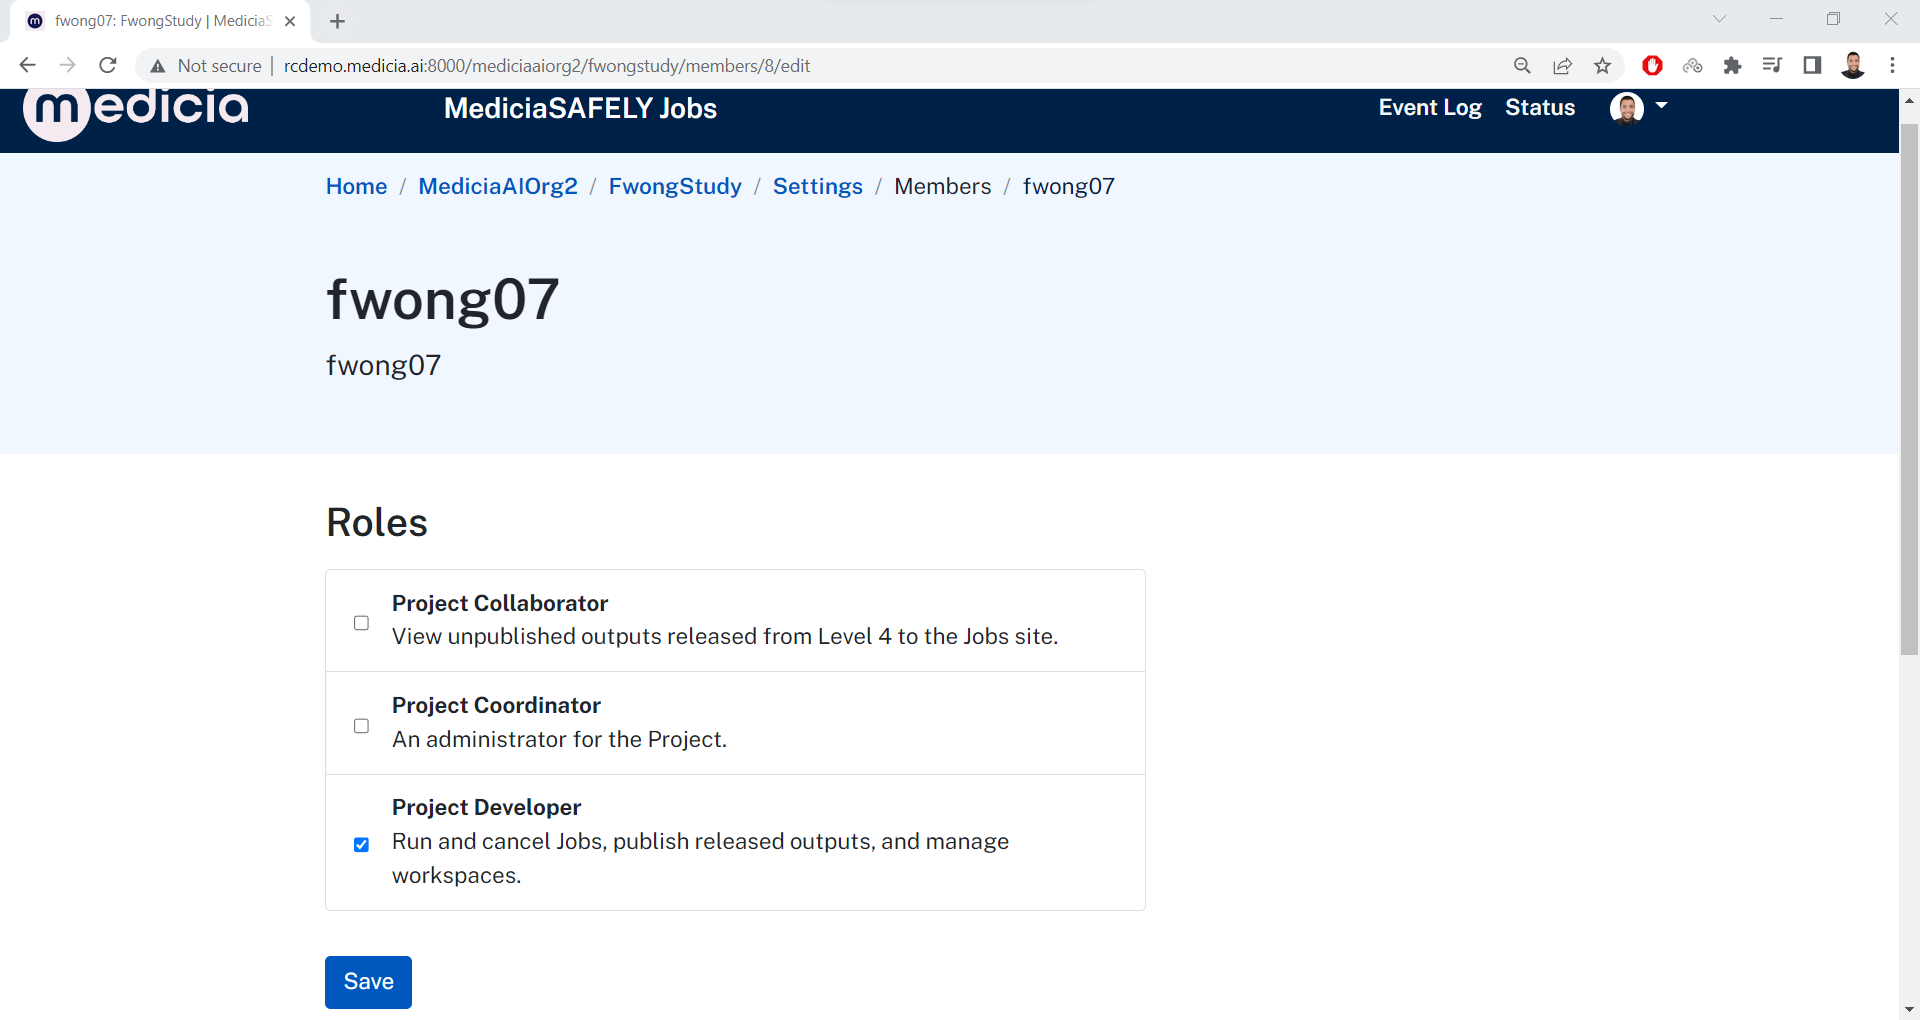
Task: Click the browser forward arrow
Action: point(67,65)
